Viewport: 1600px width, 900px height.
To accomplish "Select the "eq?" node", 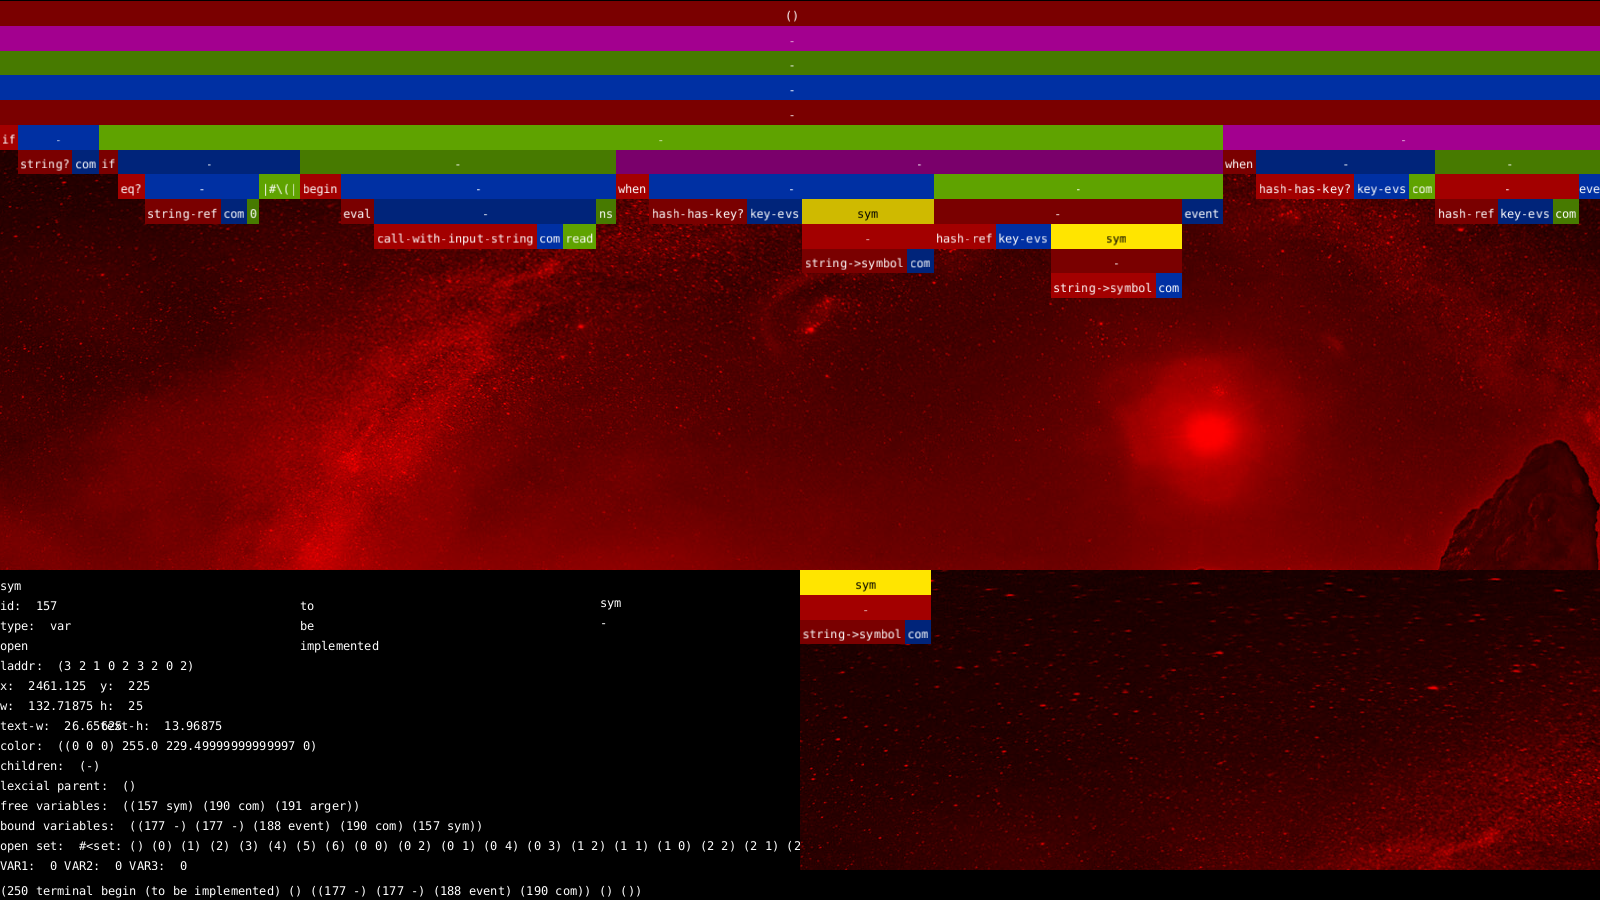I will (131, 189).
